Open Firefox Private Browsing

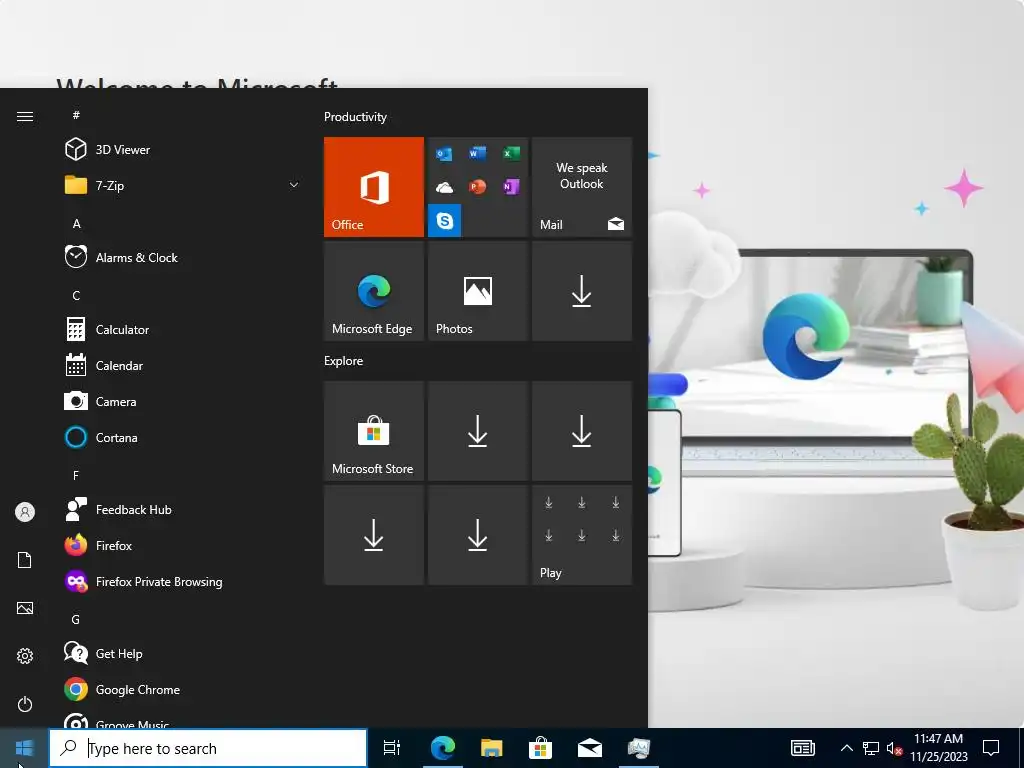point(183,581)
